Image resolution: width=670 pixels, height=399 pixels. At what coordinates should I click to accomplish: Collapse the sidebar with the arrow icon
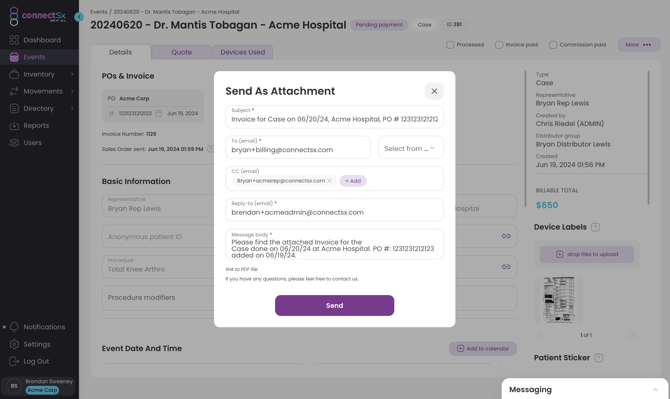(x=79, y=17)
